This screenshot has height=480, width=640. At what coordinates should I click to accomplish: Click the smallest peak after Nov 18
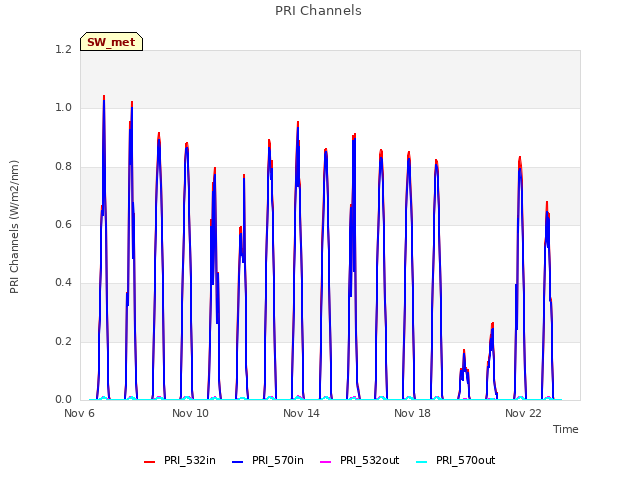coord(464,352)
